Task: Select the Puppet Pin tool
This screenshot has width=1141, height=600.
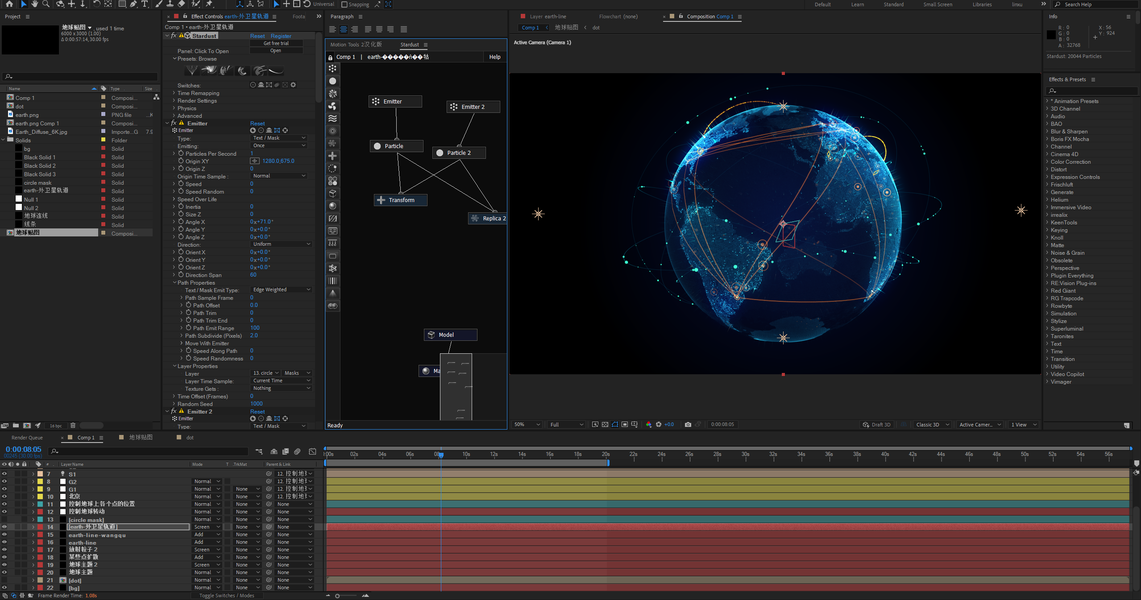Action: pyautogui.click(x=209, y=4)
